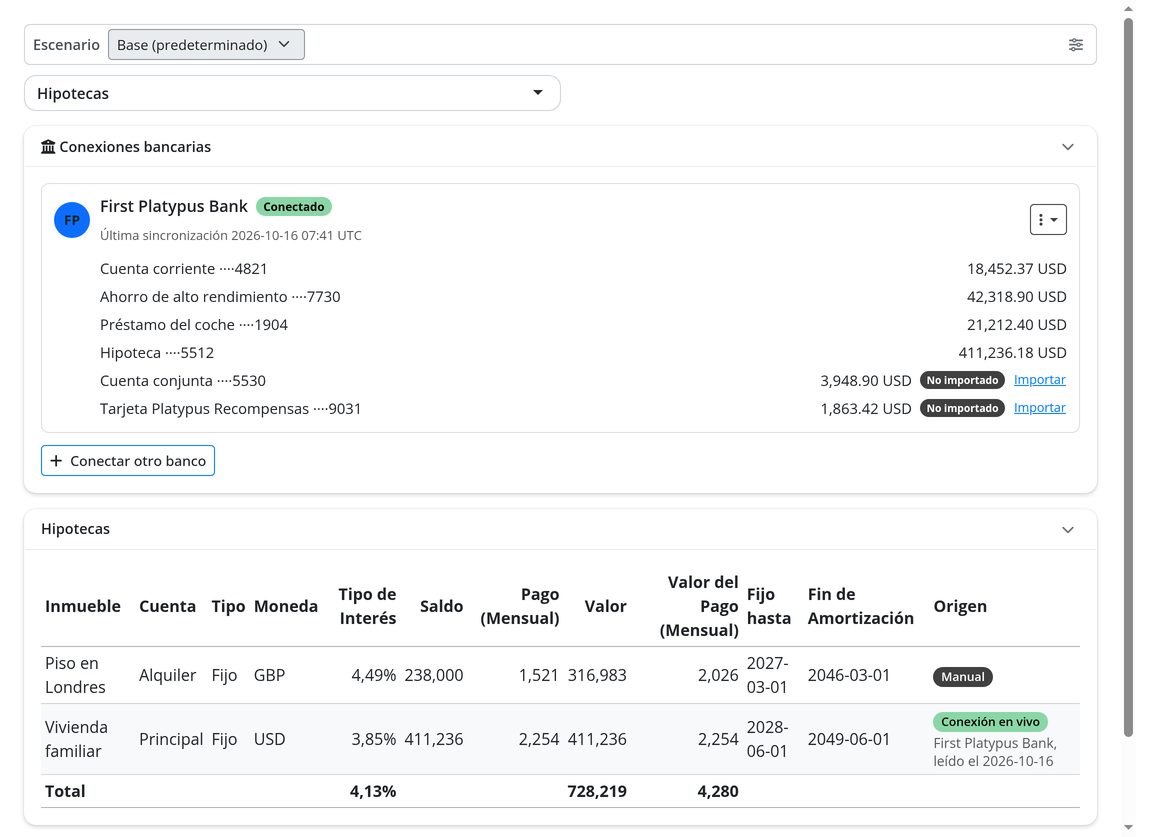Click the 18,452.37 USD balance
Screen dimensions: 1160x837
[x=1016, y=269]
